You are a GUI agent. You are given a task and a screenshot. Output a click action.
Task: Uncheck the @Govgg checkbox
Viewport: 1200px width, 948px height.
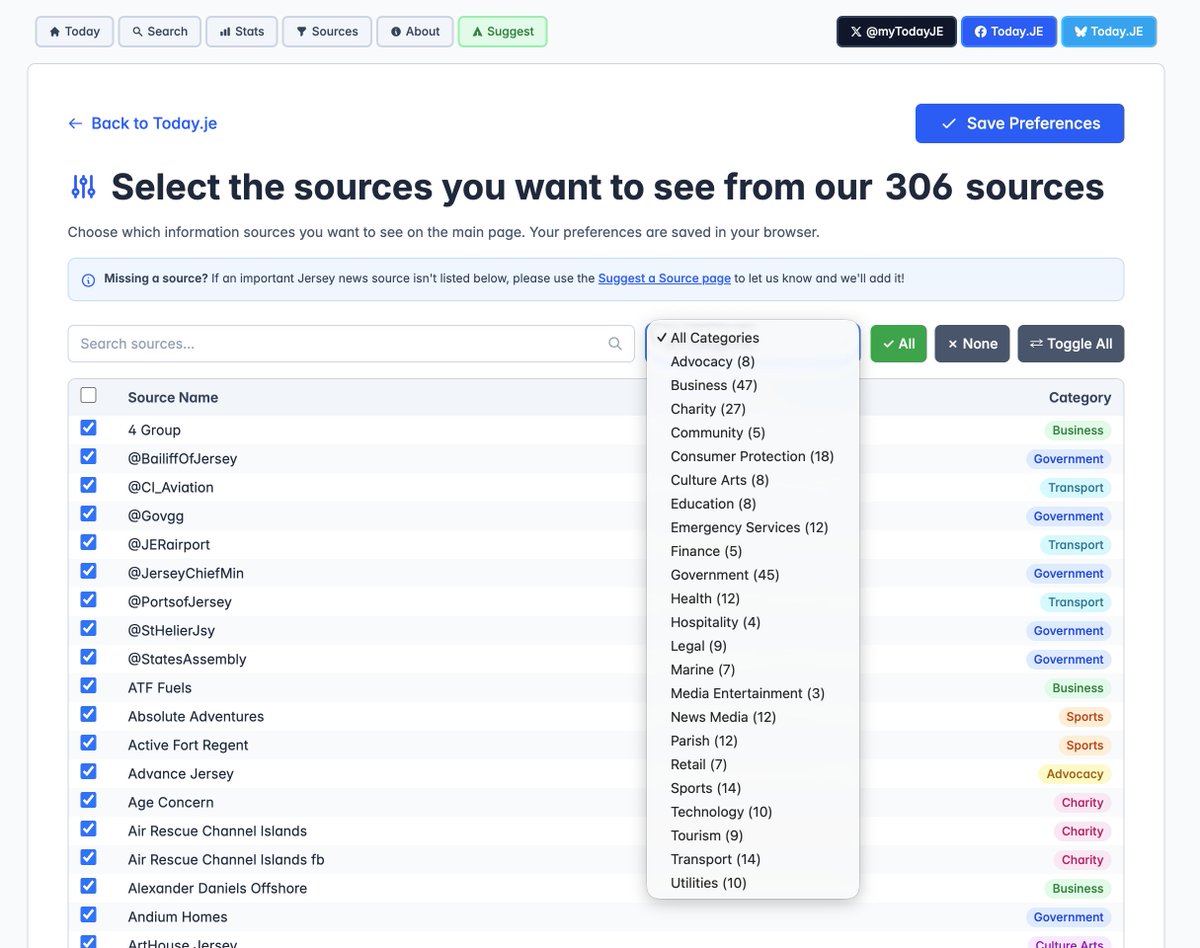click(88, 514)
